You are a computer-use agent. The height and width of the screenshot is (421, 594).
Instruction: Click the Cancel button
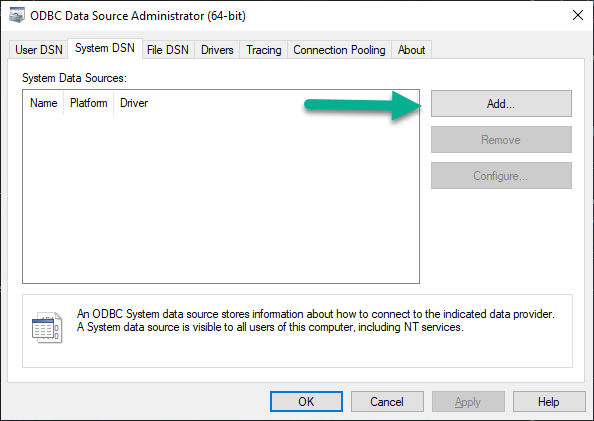pyautogui.click(x=387, y=401)
